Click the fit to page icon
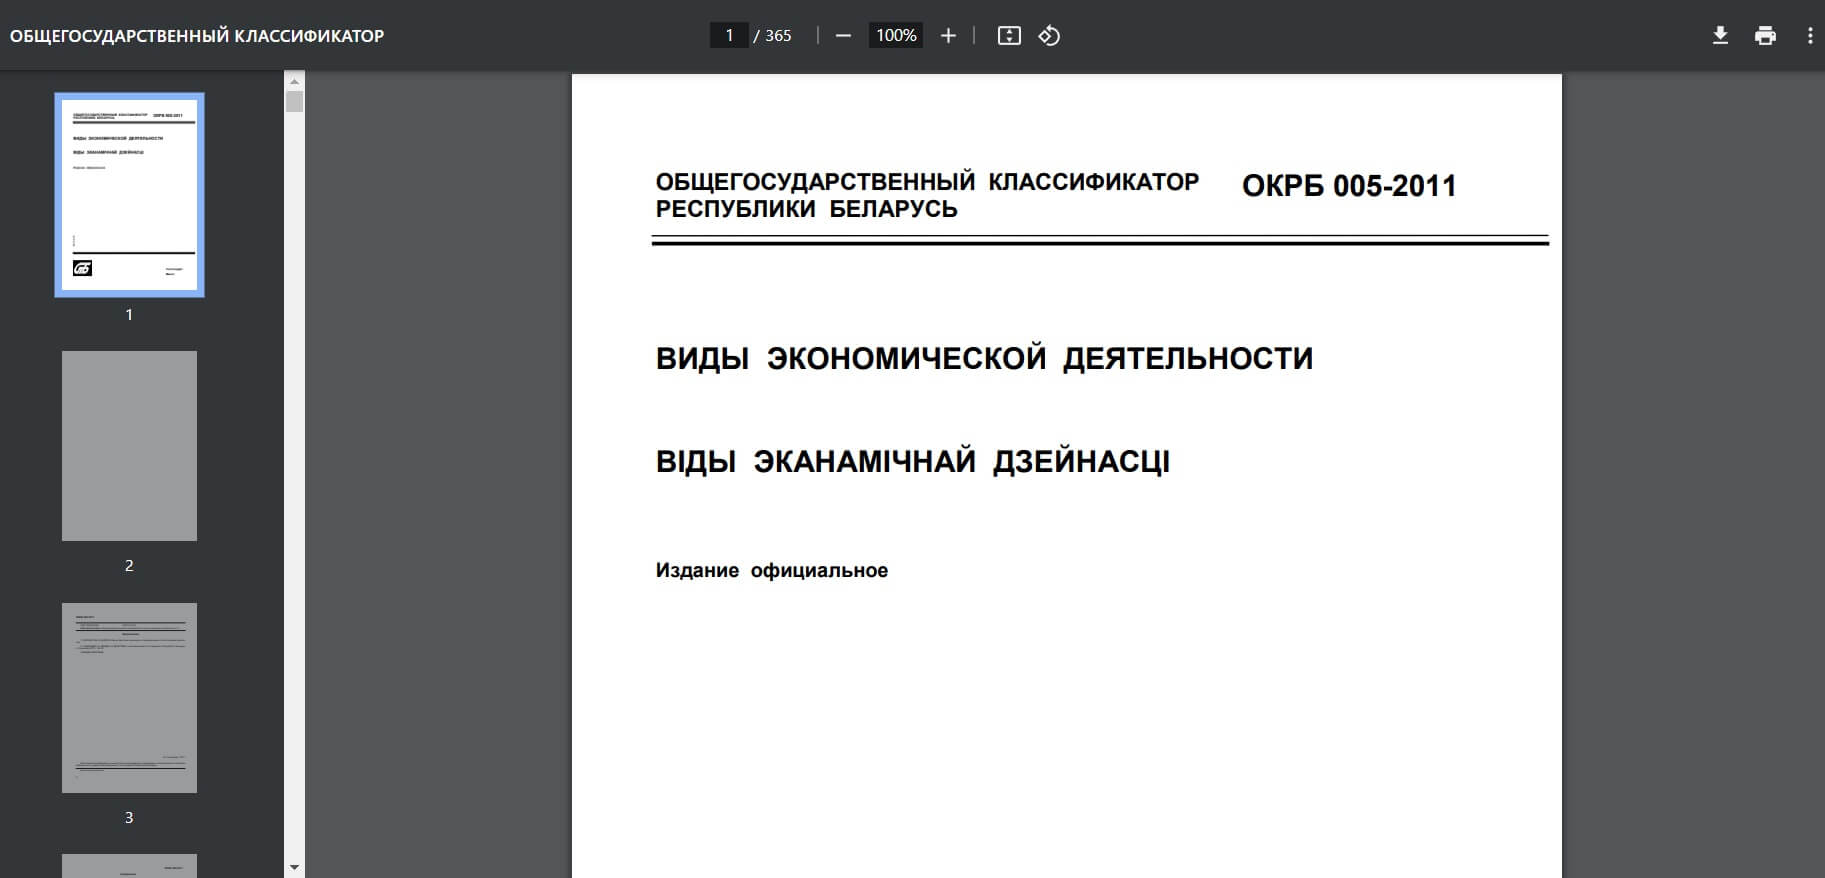 [x=1009, y=36]
